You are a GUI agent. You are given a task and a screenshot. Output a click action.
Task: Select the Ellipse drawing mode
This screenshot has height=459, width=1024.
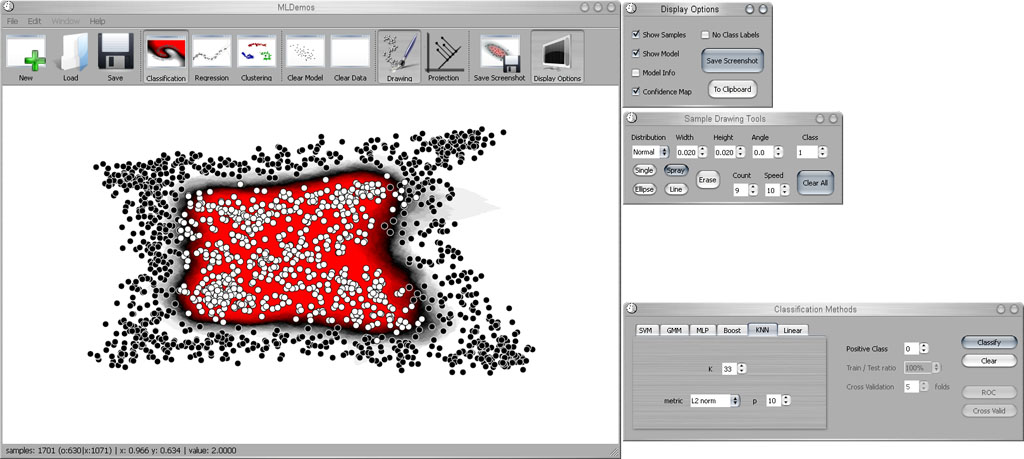[x=643, y=188]
